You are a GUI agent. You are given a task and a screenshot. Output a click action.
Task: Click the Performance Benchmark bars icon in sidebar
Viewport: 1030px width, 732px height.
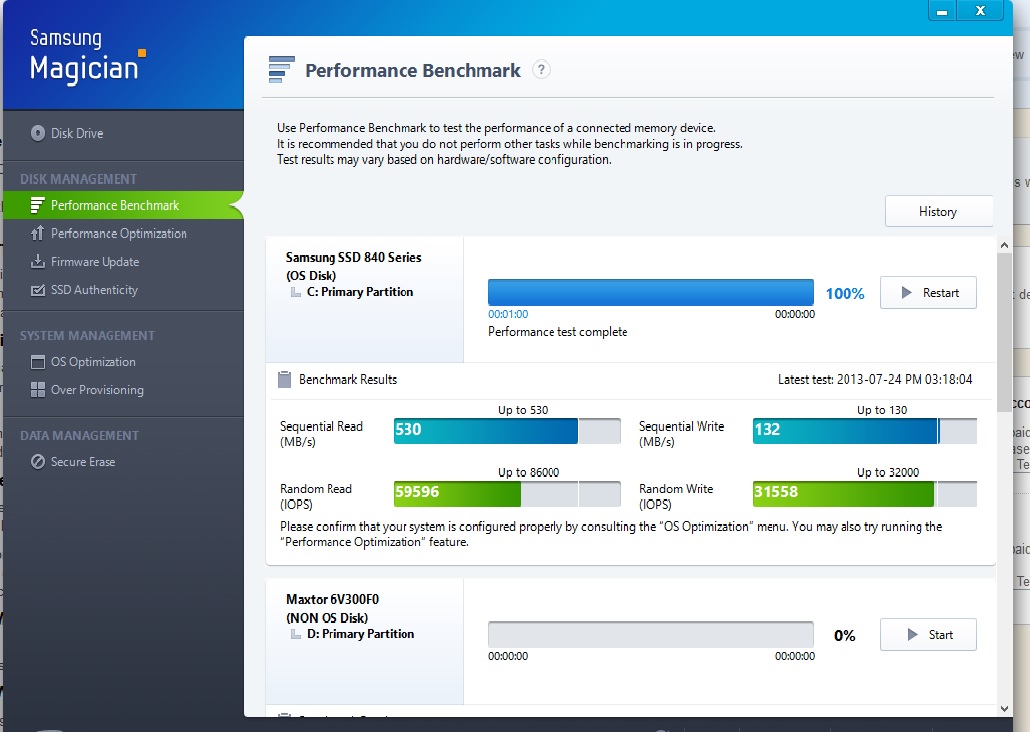37,206
